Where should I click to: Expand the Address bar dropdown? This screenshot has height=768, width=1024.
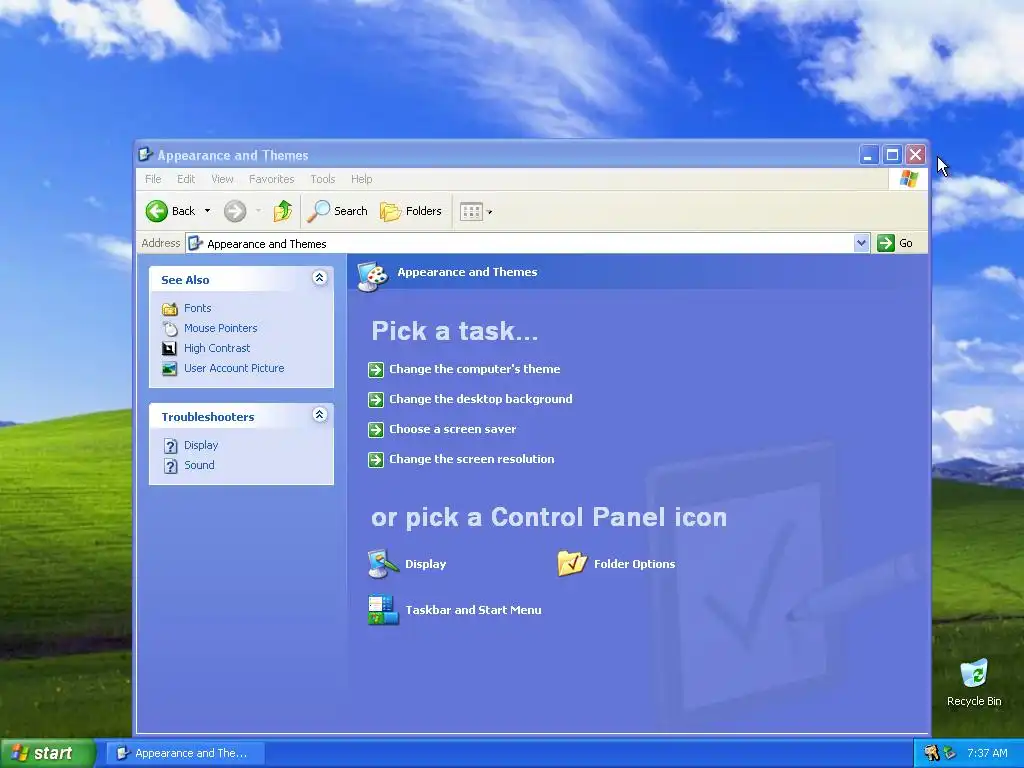pyautogui.click(x=861, y=243)
